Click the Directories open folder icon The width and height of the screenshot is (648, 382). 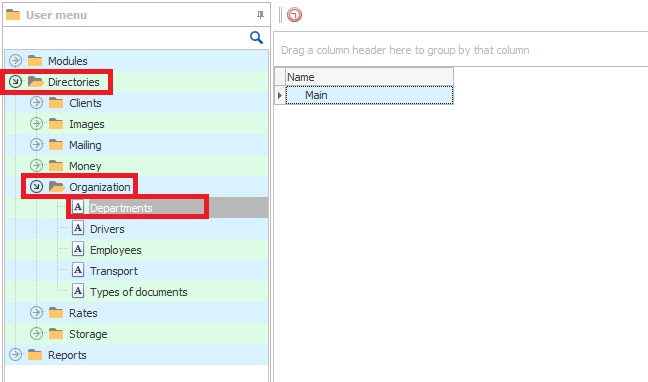coord(36,82)
